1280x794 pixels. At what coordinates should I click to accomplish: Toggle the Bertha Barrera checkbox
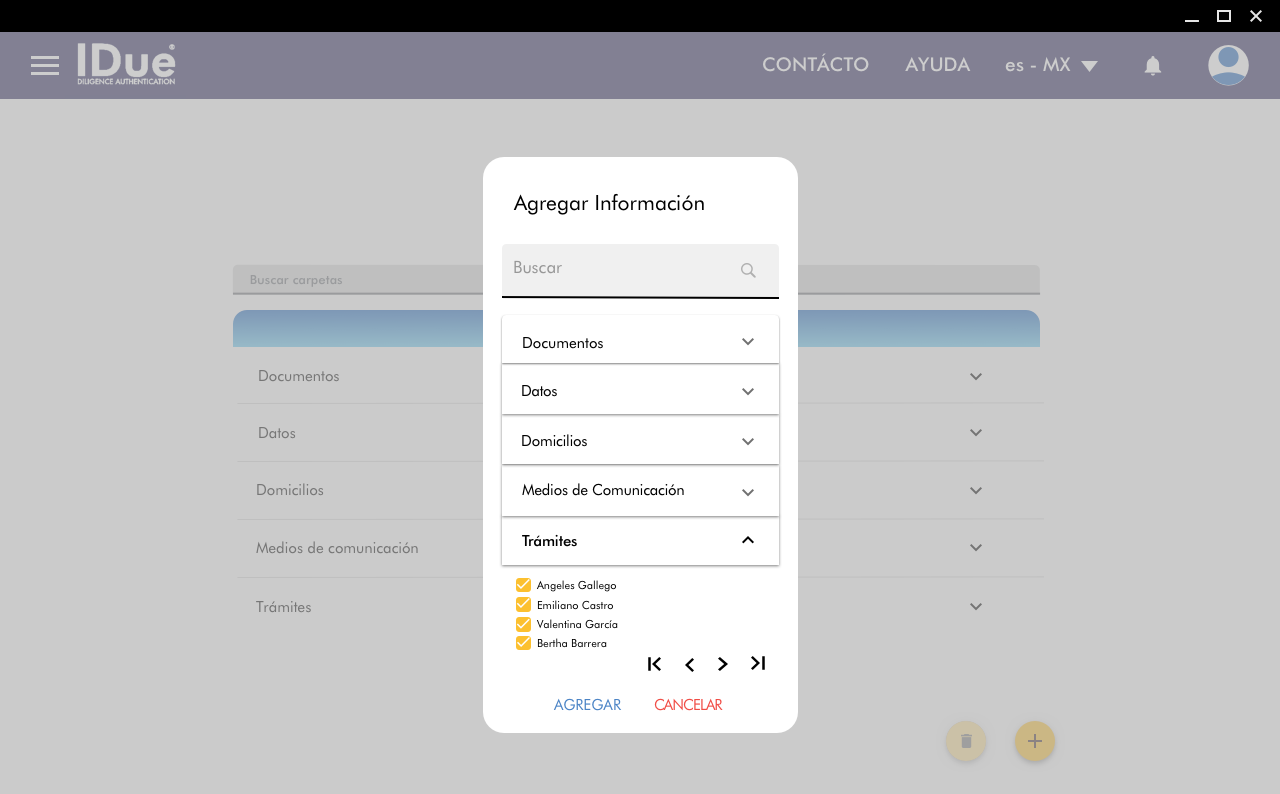[523, 643]
